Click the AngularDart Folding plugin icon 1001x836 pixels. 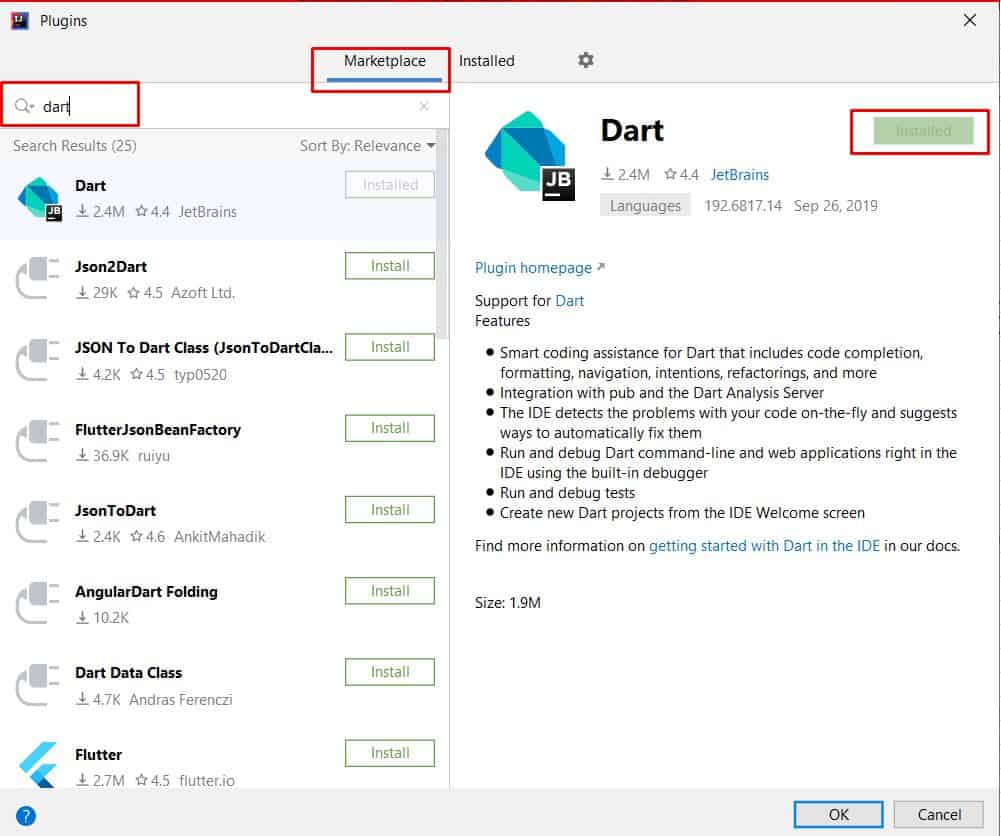(38, 602)
